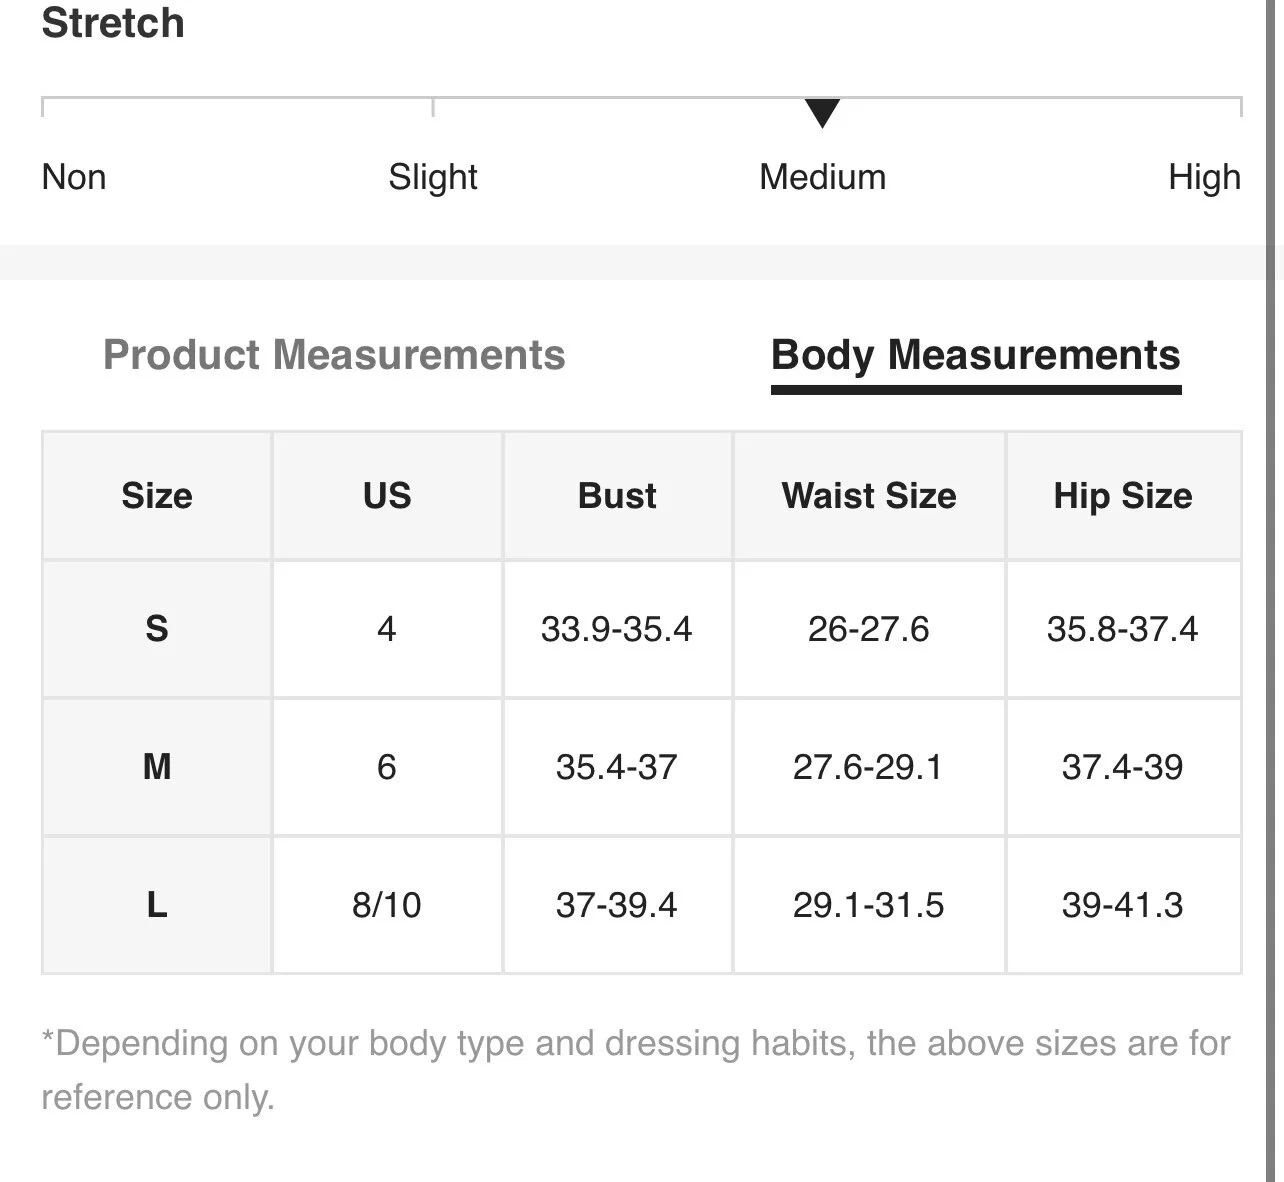Click the 39-41.3 hip cell

(x=1123, y=905)
